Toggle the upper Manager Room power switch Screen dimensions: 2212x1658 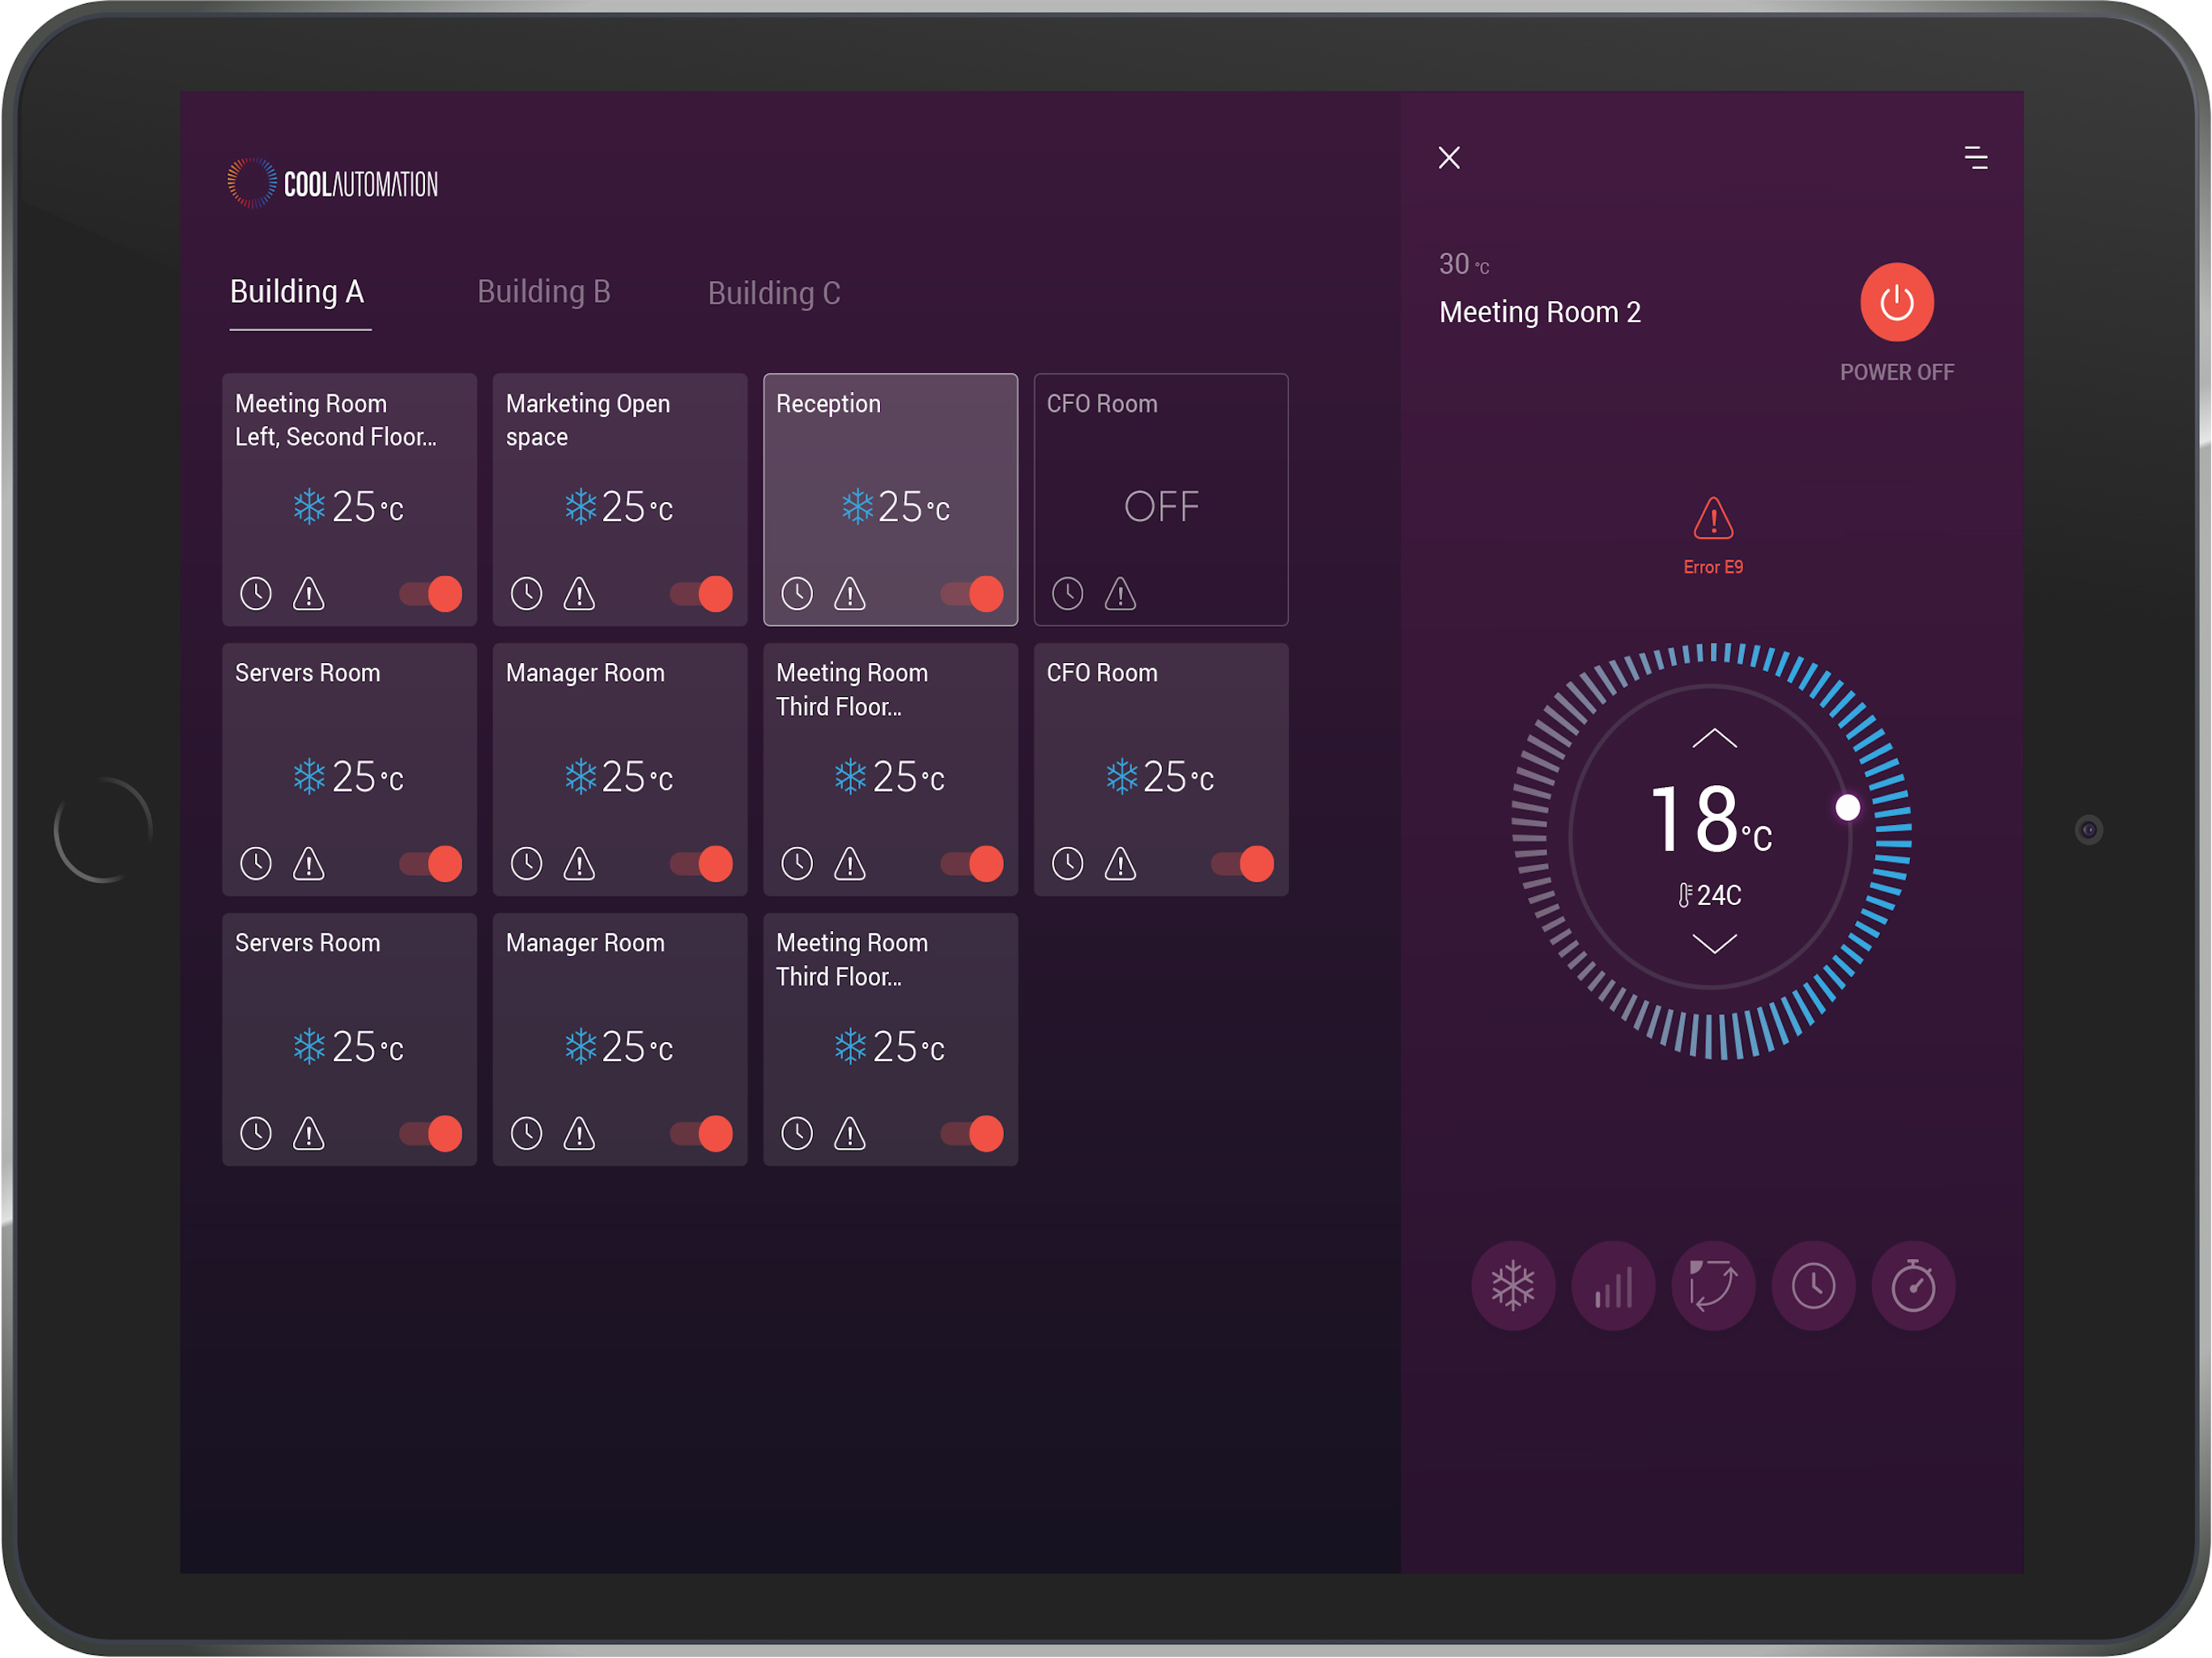point(701,864)
